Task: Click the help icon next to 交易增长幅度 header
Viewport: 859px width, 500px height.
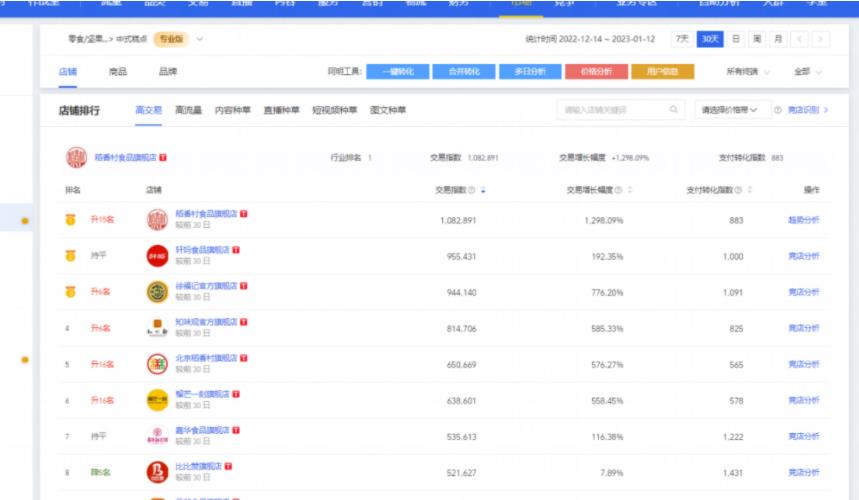Action: pyautogui.click(x=617, y=190)
